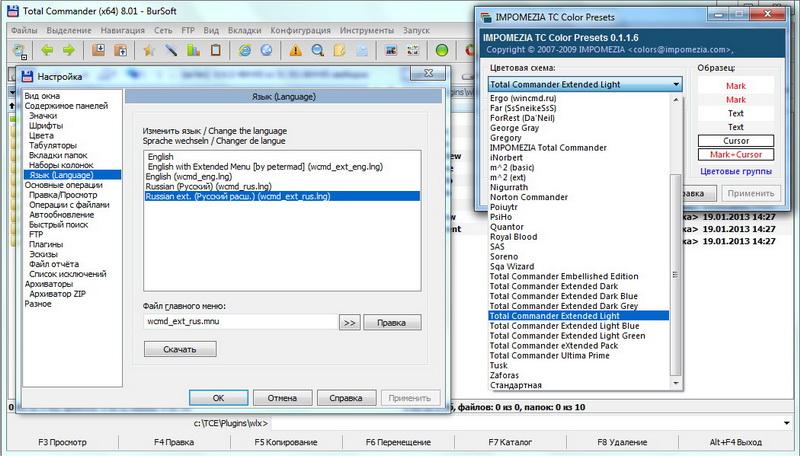Select Вид окна in the settings tree
Image resolution: width=800 pixels, height=456 pixels.
(x=42, y=96)
